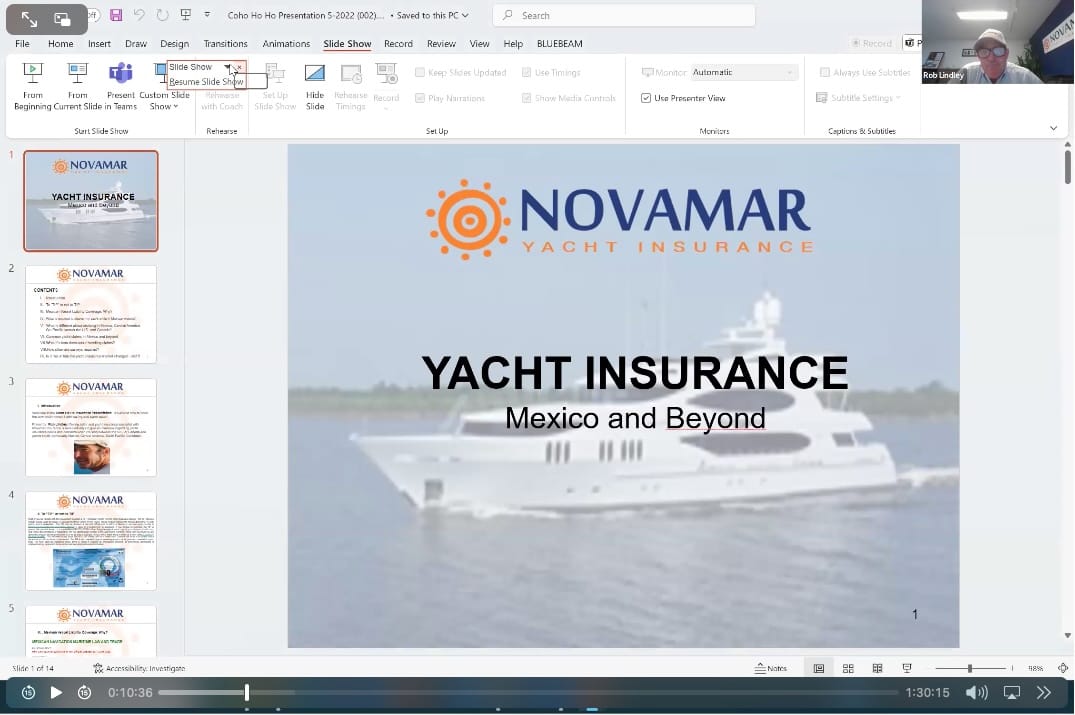This screenshot has height=715, width=1075.
Task: Skip forward 15 seconds in video
Action: click(84, 692)
